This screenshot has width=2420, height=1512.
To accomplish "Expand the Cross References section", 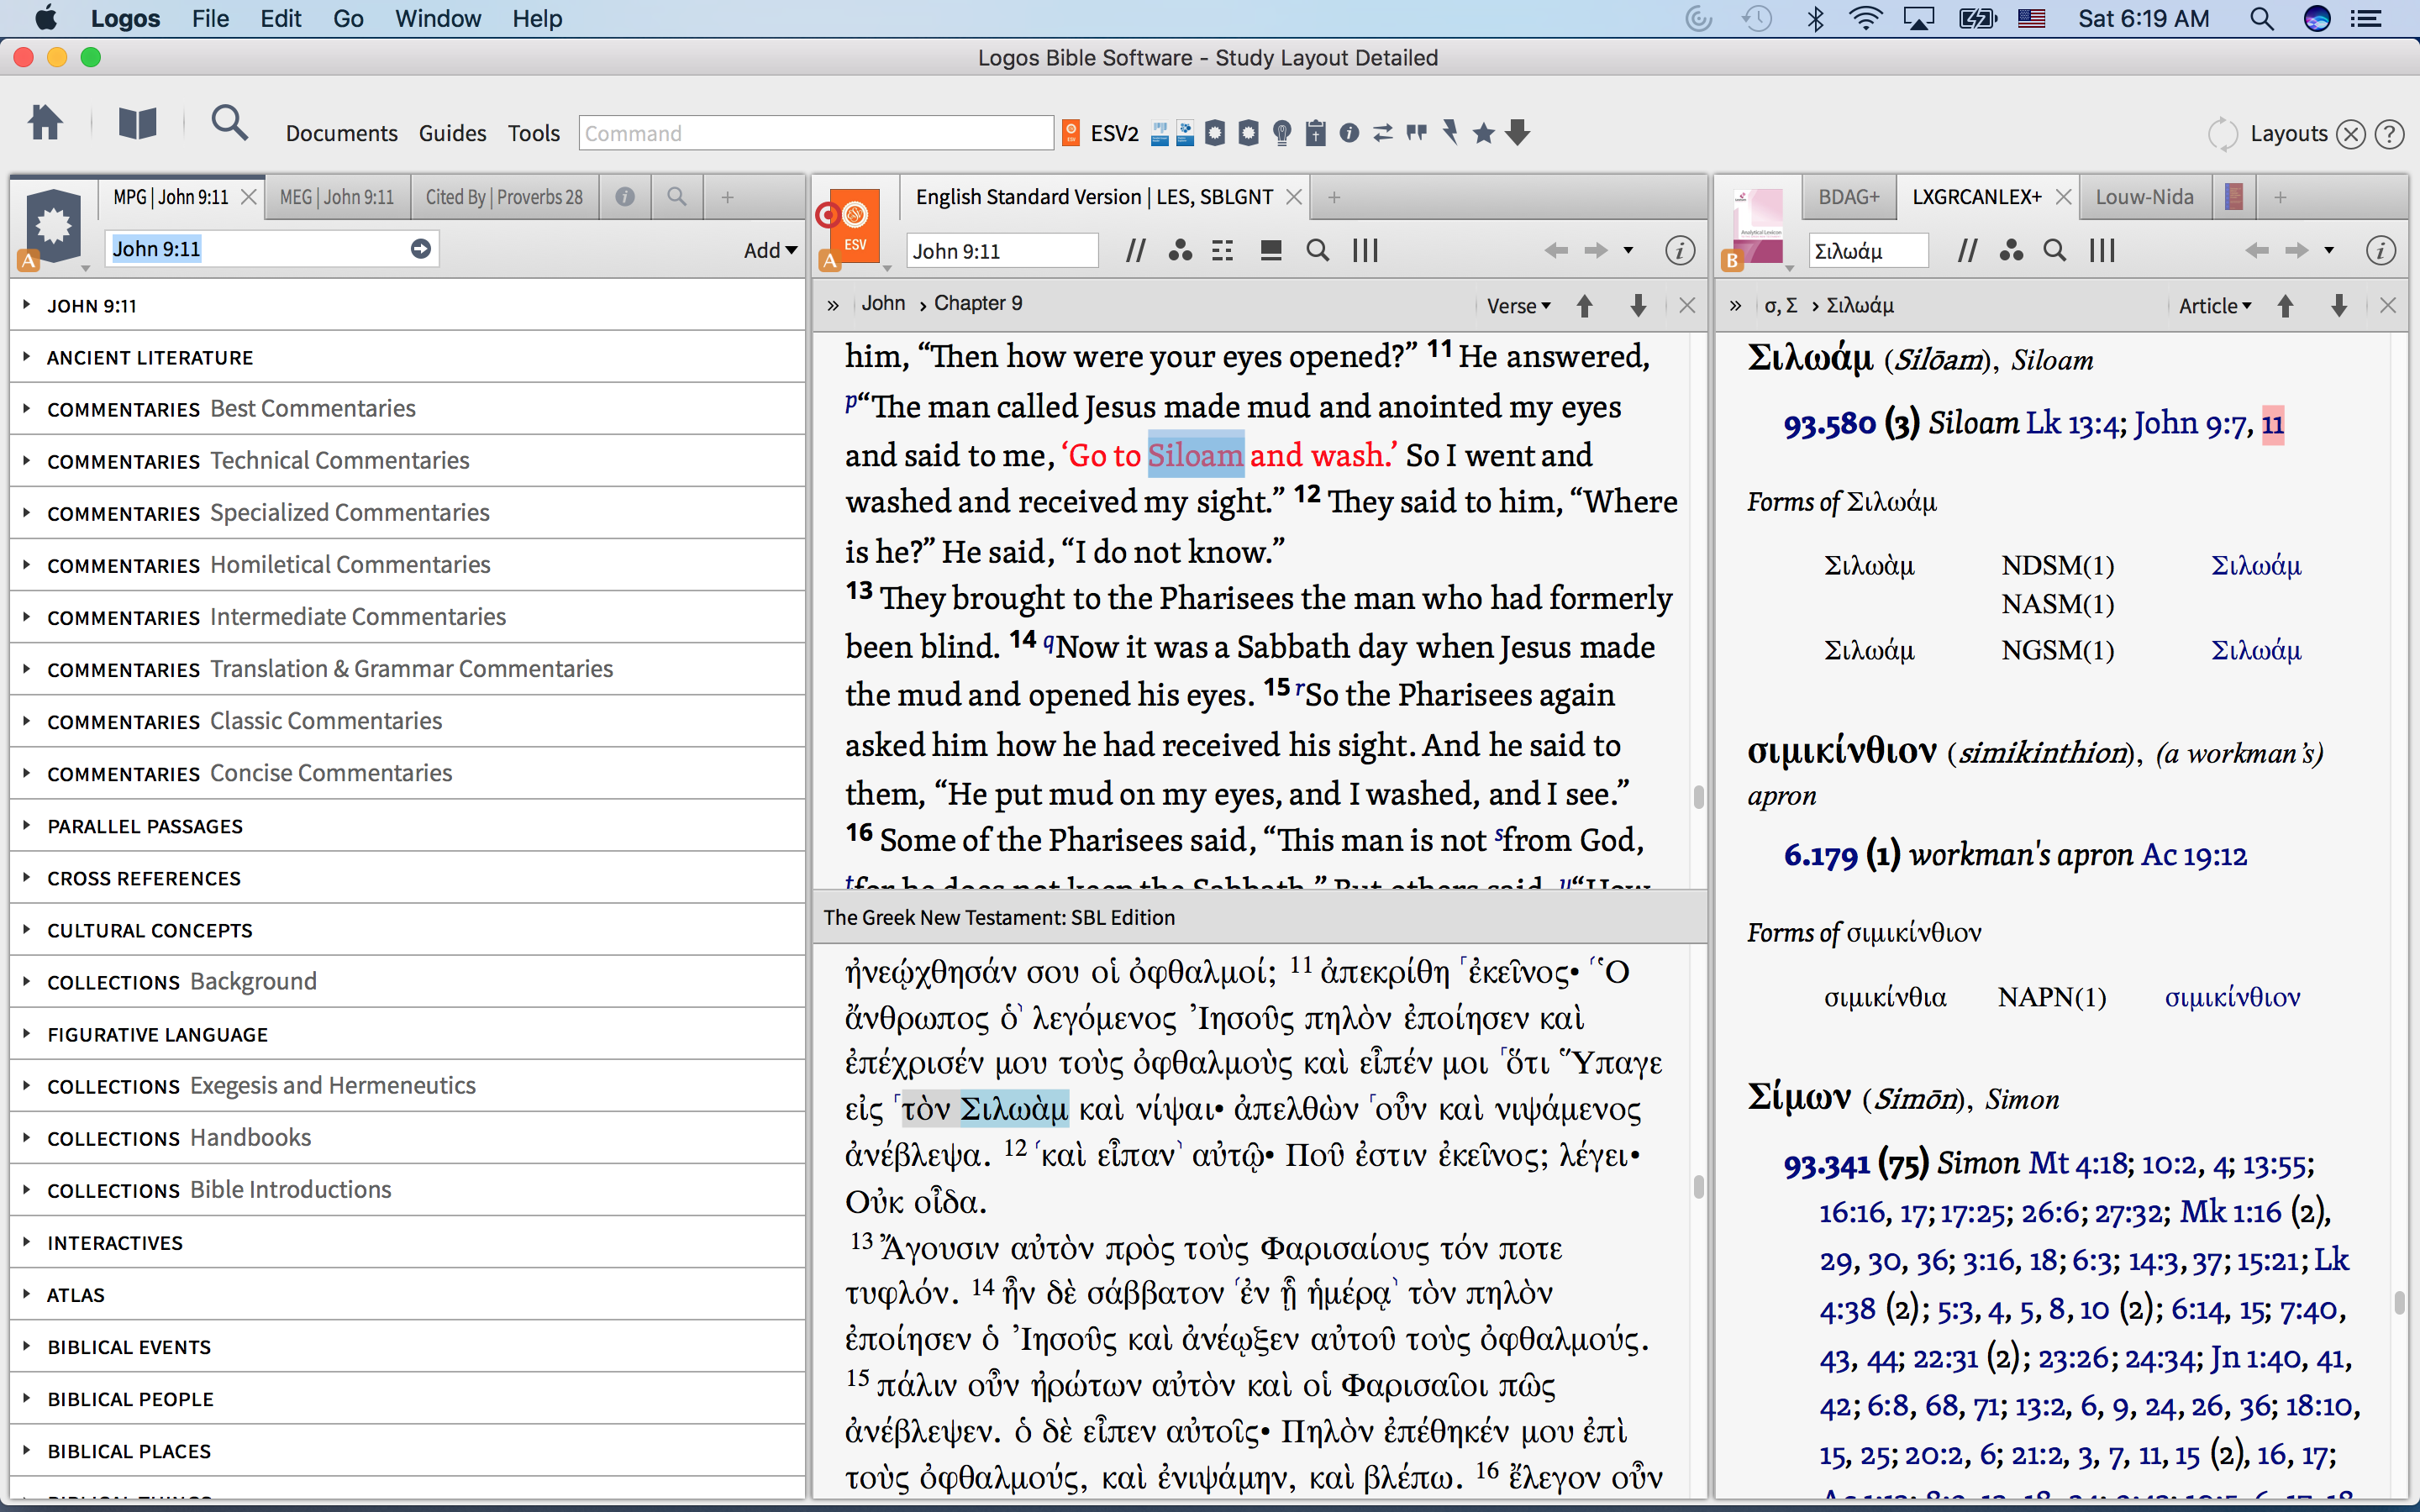I will [x=407, y=878].
